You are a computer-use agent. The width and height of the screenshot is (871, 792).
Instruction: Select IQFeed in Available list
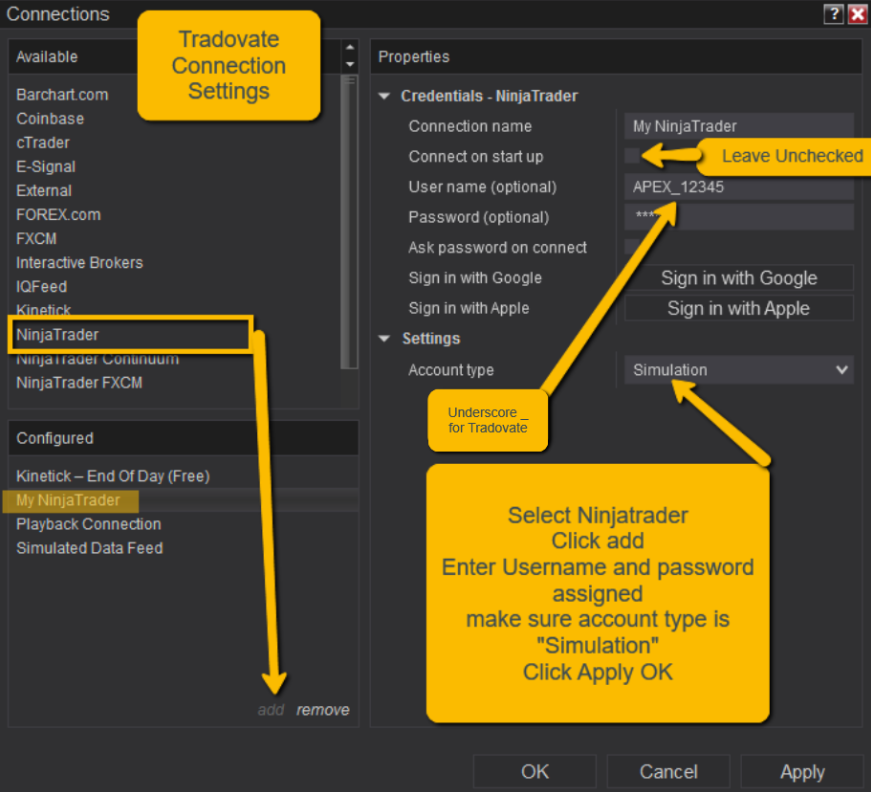tap(42, 287)
